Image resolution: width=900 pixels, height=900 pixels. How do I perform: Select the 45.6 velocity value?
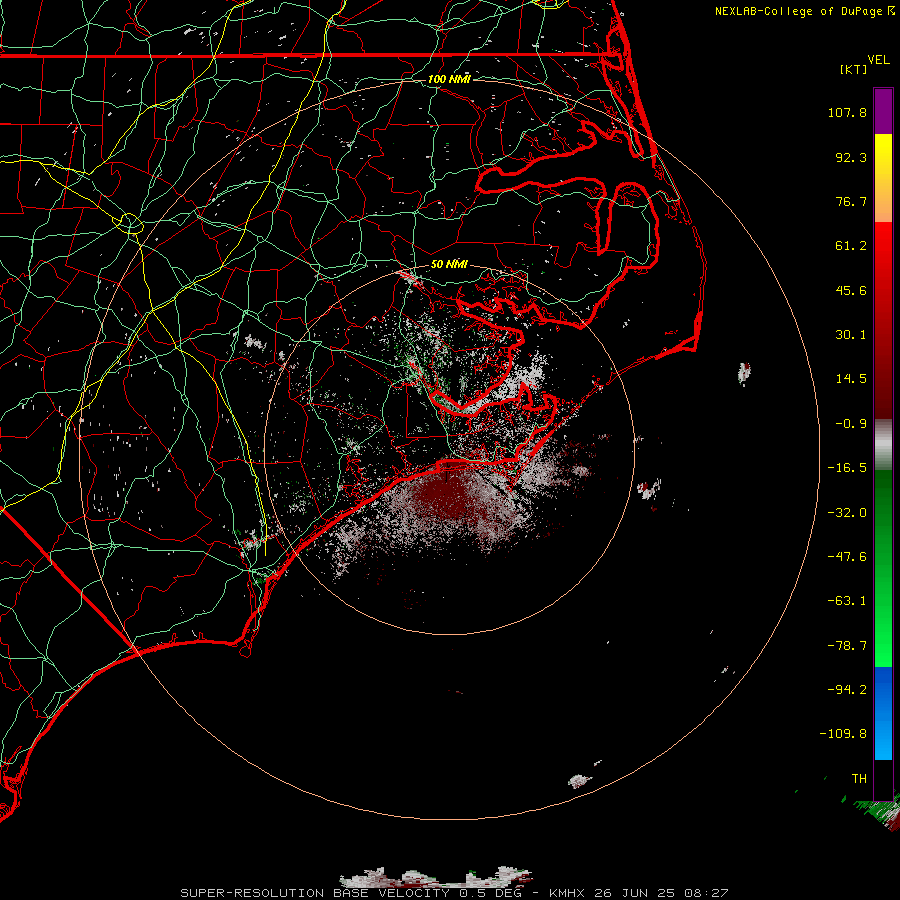pos(851,290)
